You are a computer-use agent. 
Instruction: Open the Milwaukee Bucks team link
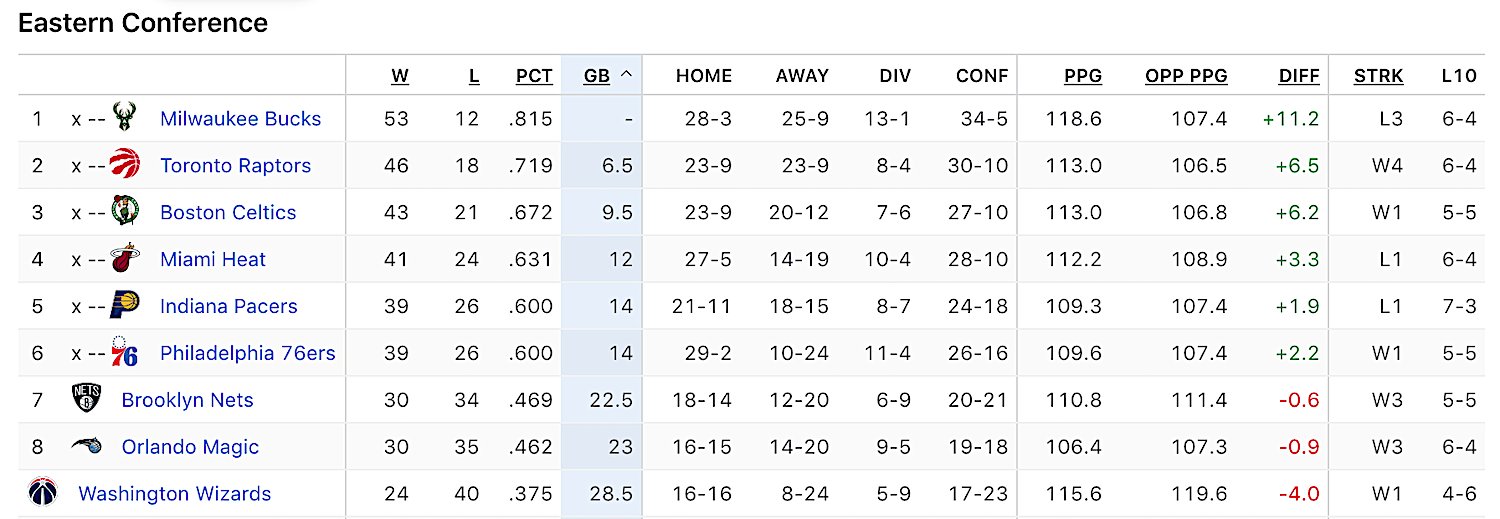tap(241, 118)
